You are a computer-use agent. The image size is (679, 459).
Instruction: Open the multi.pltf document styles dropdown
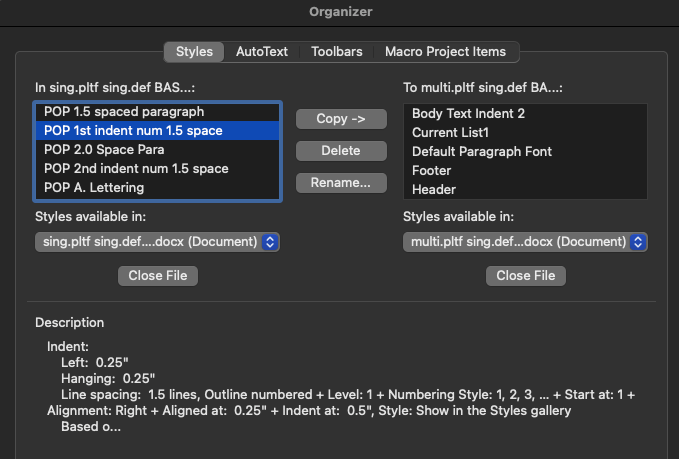point(525,242)
